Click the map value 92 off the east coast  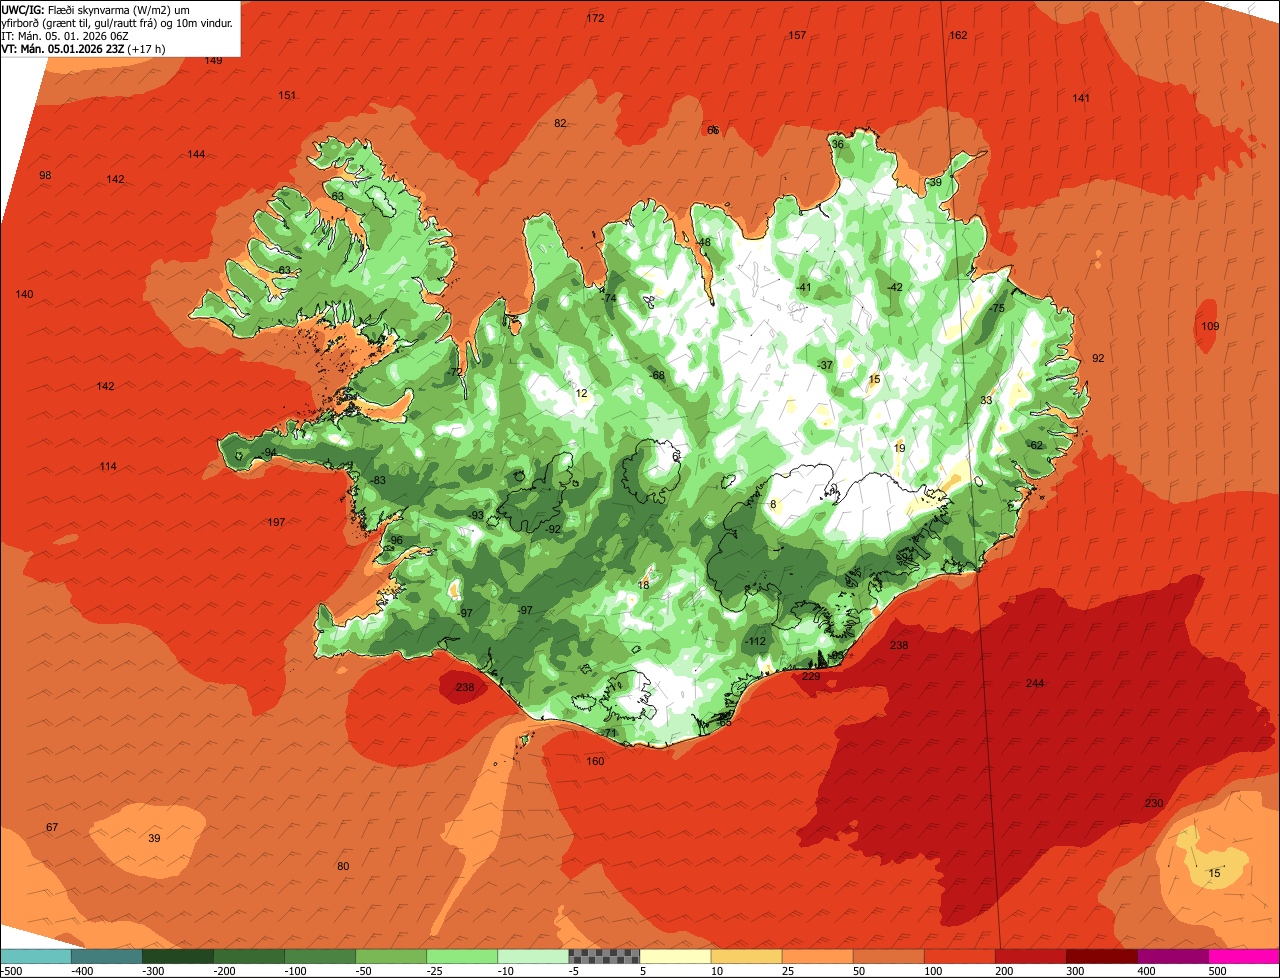(x=1098, y=358)
